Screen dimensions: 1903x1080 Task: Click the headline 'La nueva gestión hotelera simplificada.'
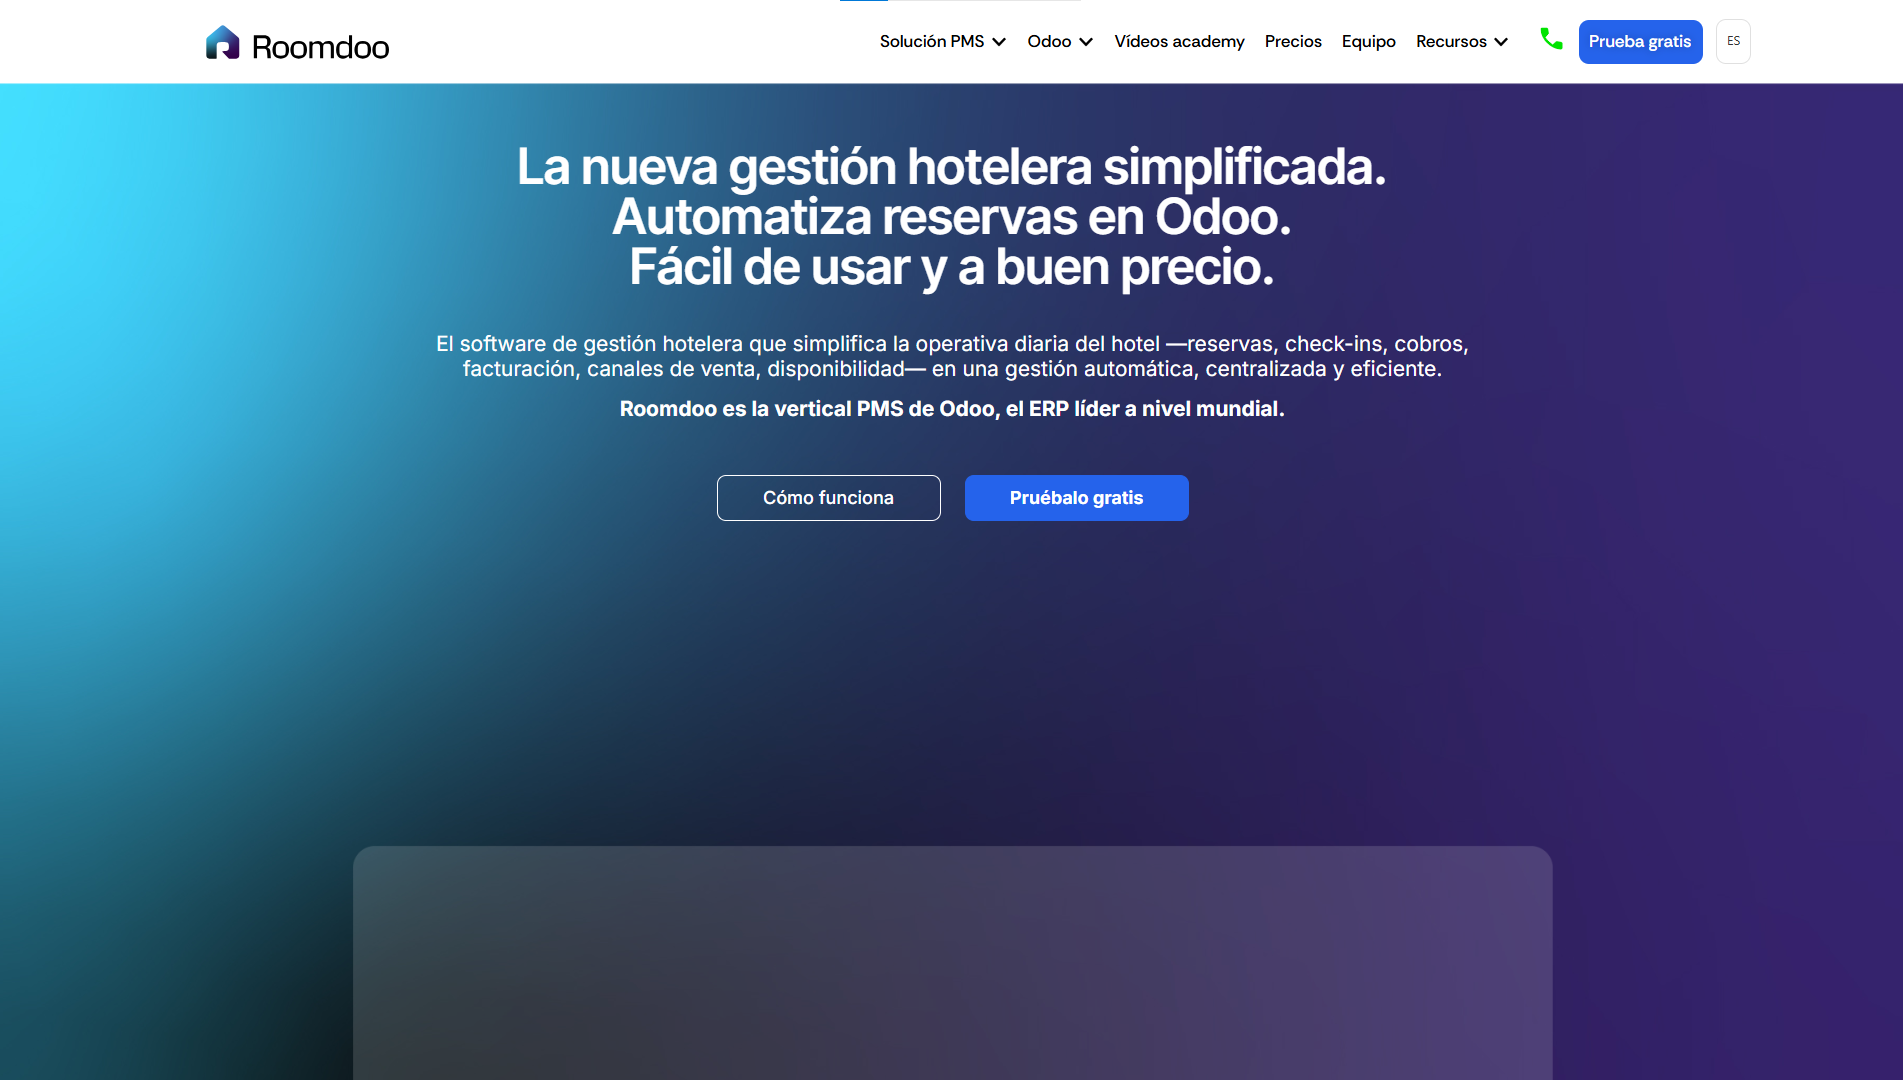coord(951,167)
